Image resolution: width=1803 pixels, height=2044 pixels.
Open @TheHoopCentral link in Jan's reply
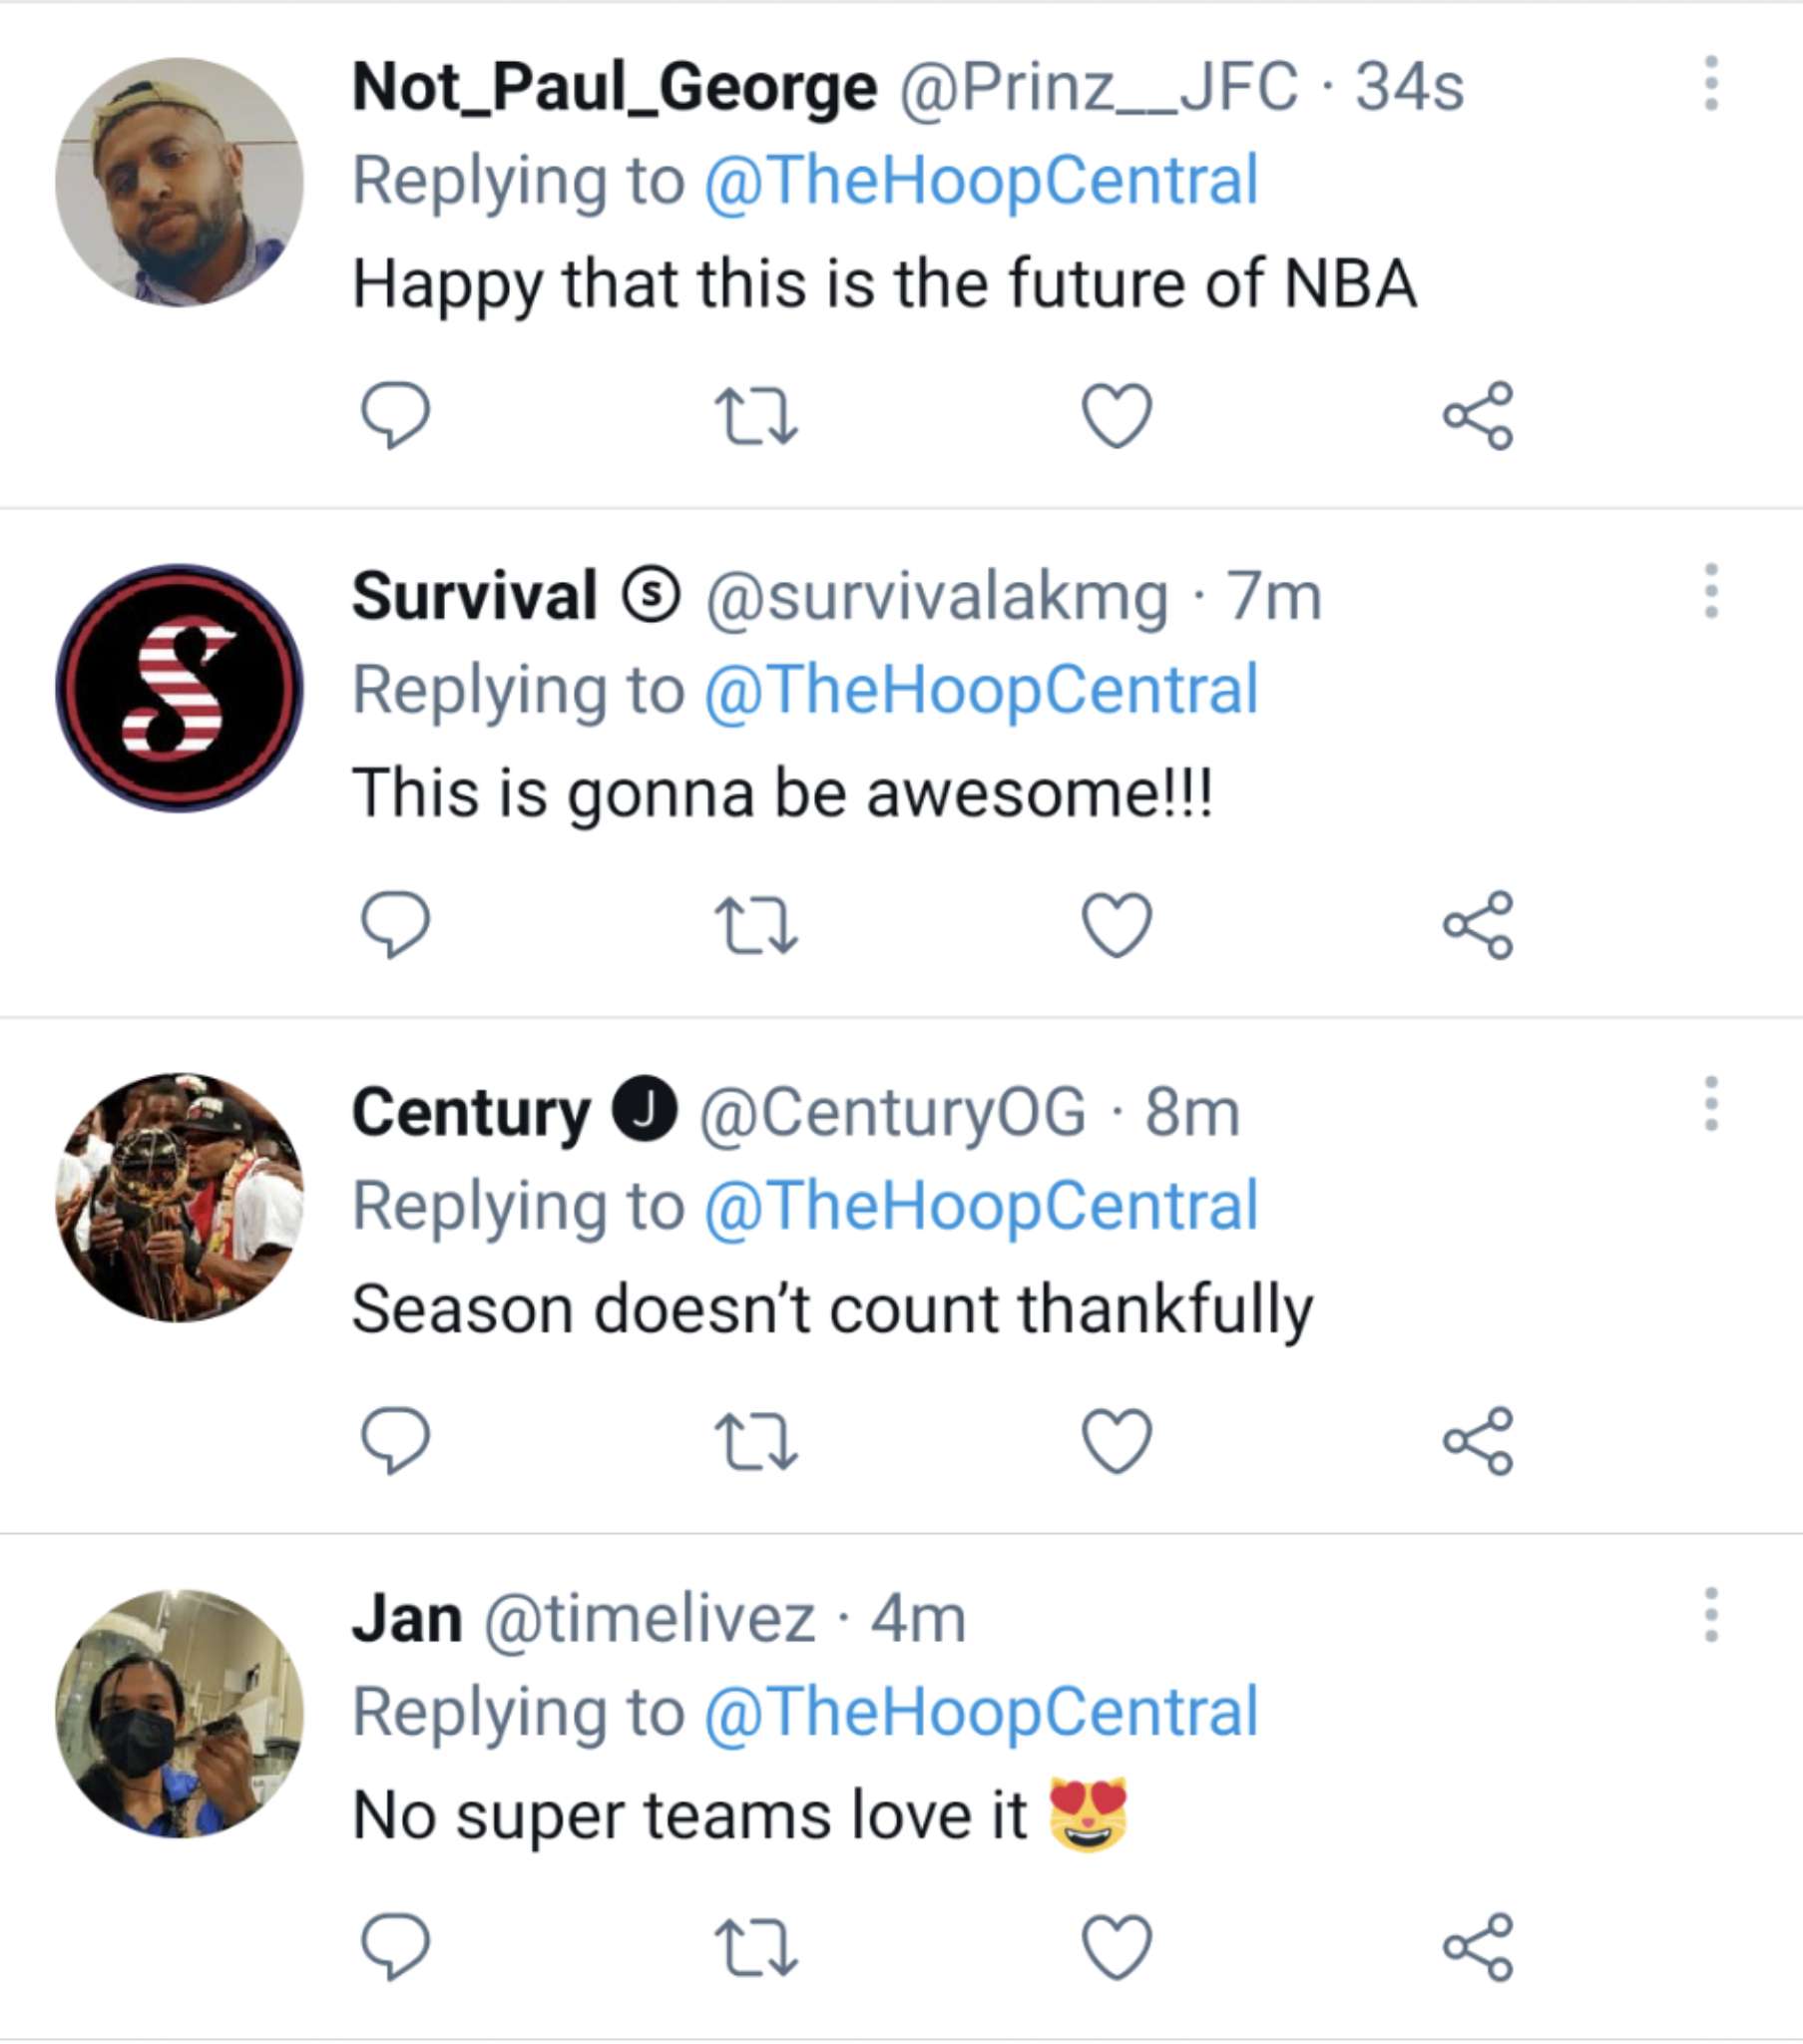(980, 1712)
